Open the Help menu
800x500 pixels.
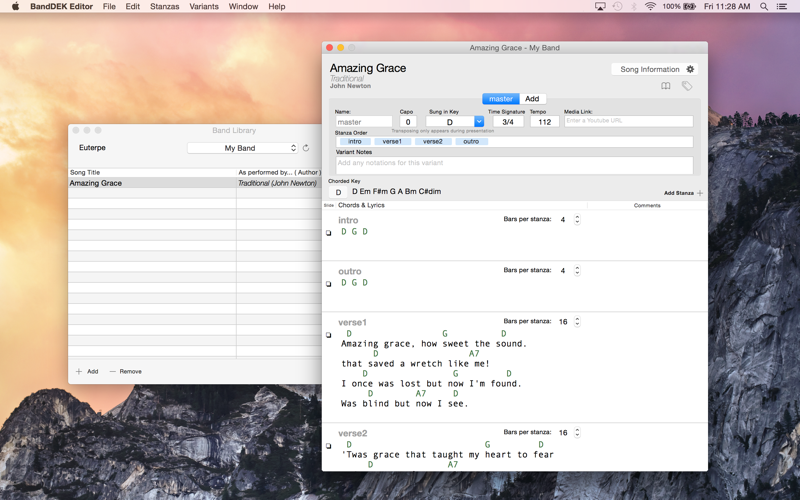(277, 6)
